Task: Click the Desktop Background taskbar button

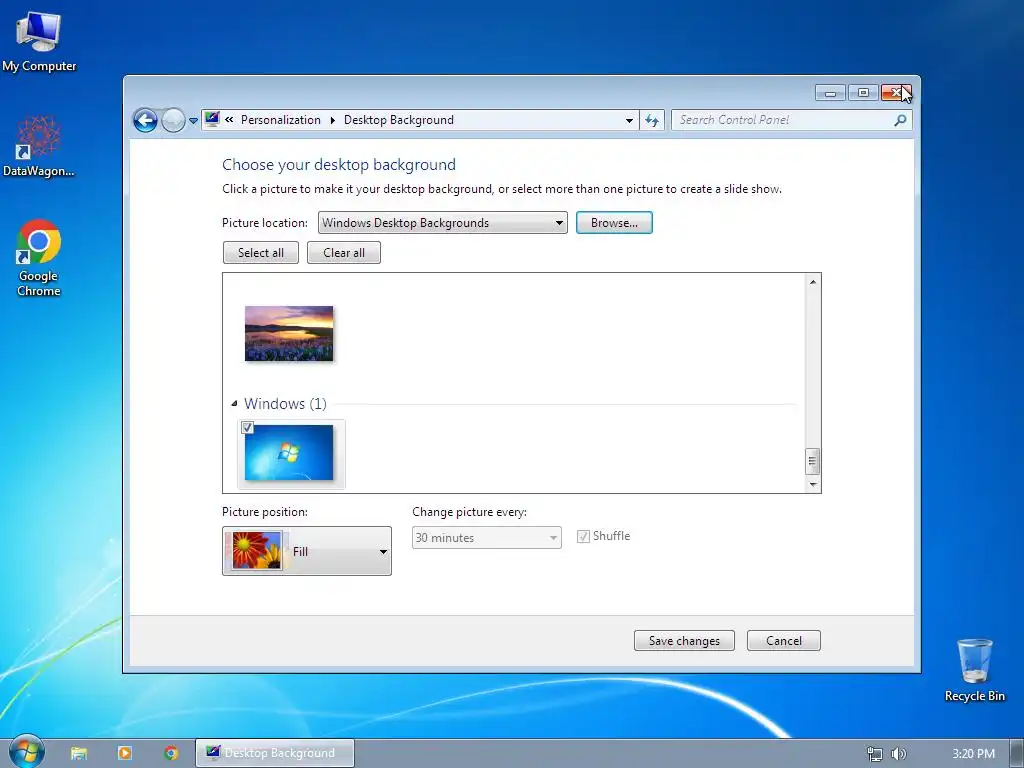Action: point(275,753)
